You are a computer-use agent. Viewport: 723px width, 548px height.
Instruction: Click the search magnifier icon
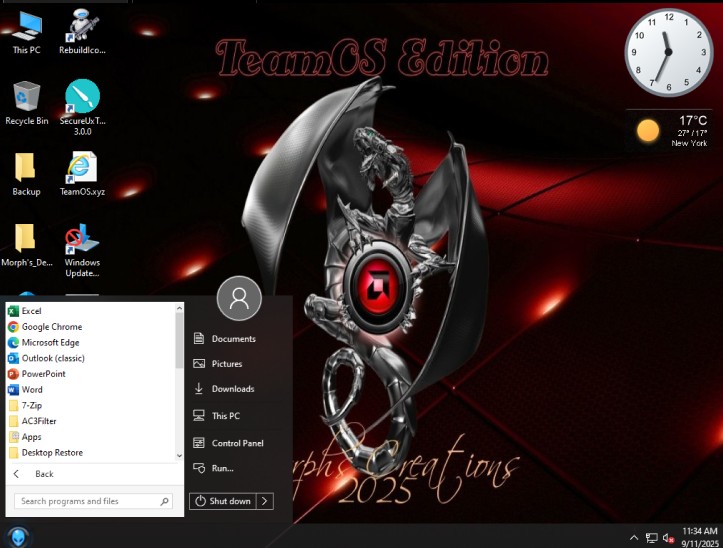(165, 501)
